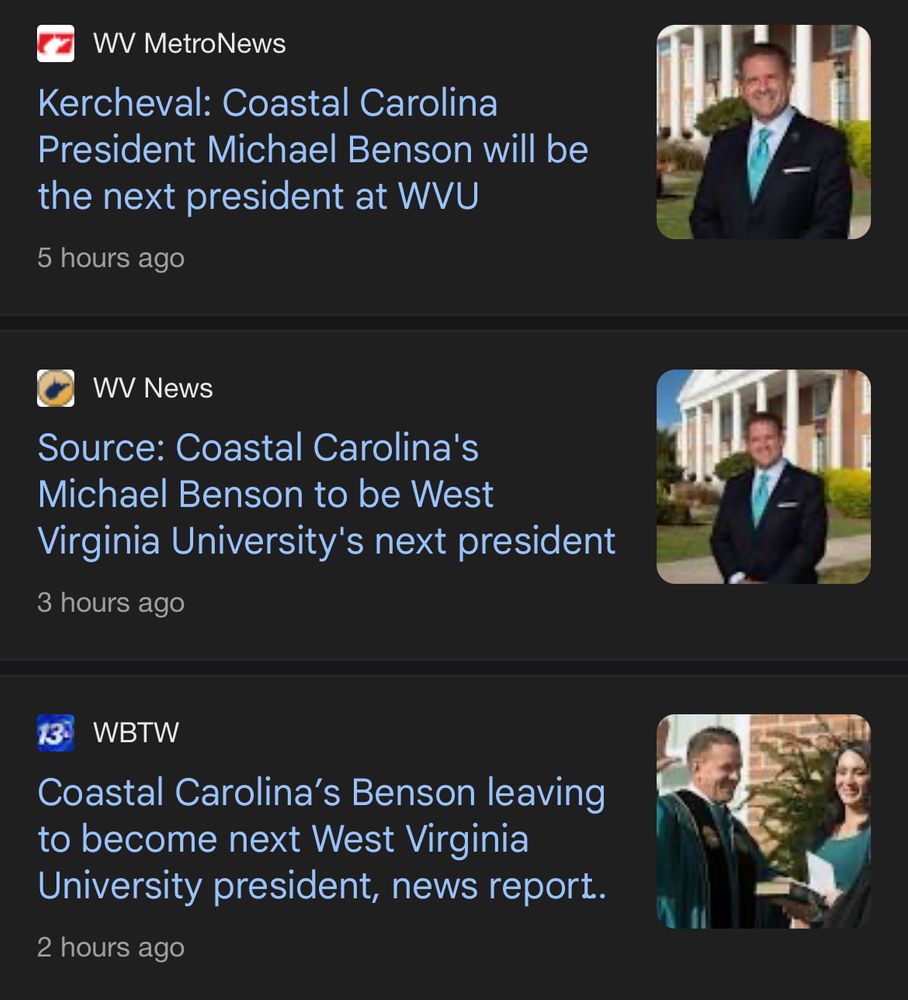The image size is (908, 1000).
Task: Click the WV MetroNews logo icon
Action: [x=56, y=44]
